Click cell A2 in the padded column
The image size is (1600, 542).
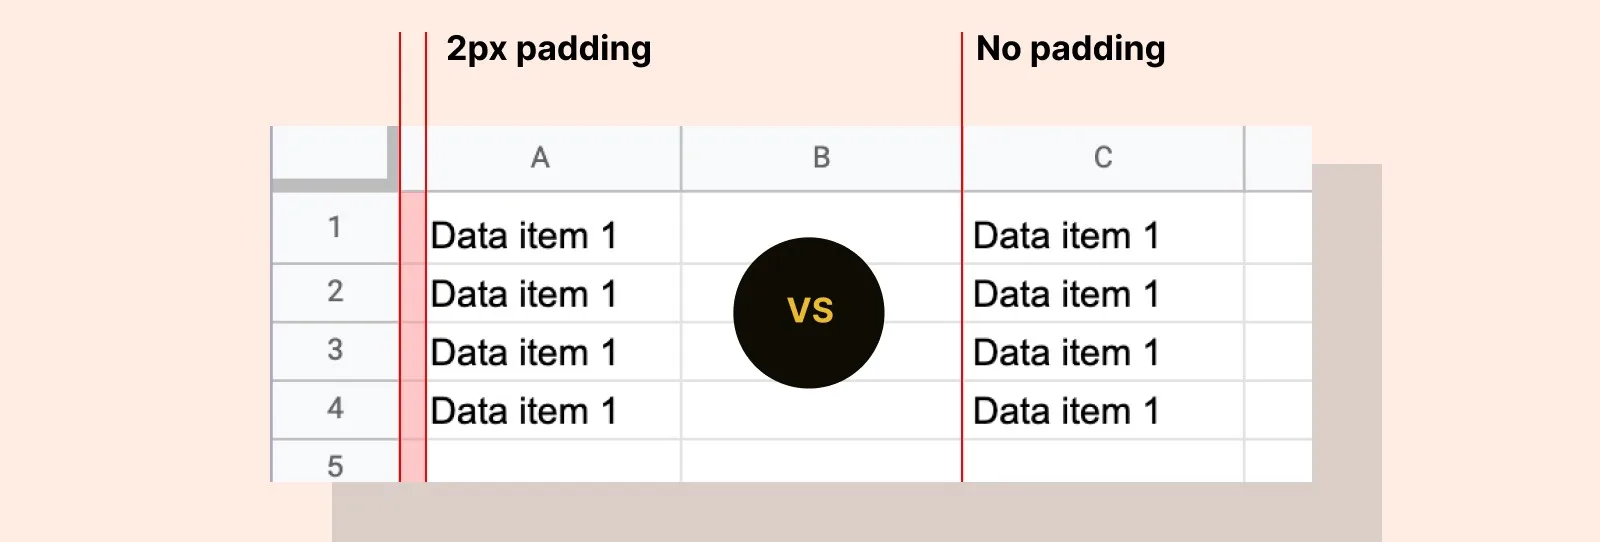coord(523,294)
